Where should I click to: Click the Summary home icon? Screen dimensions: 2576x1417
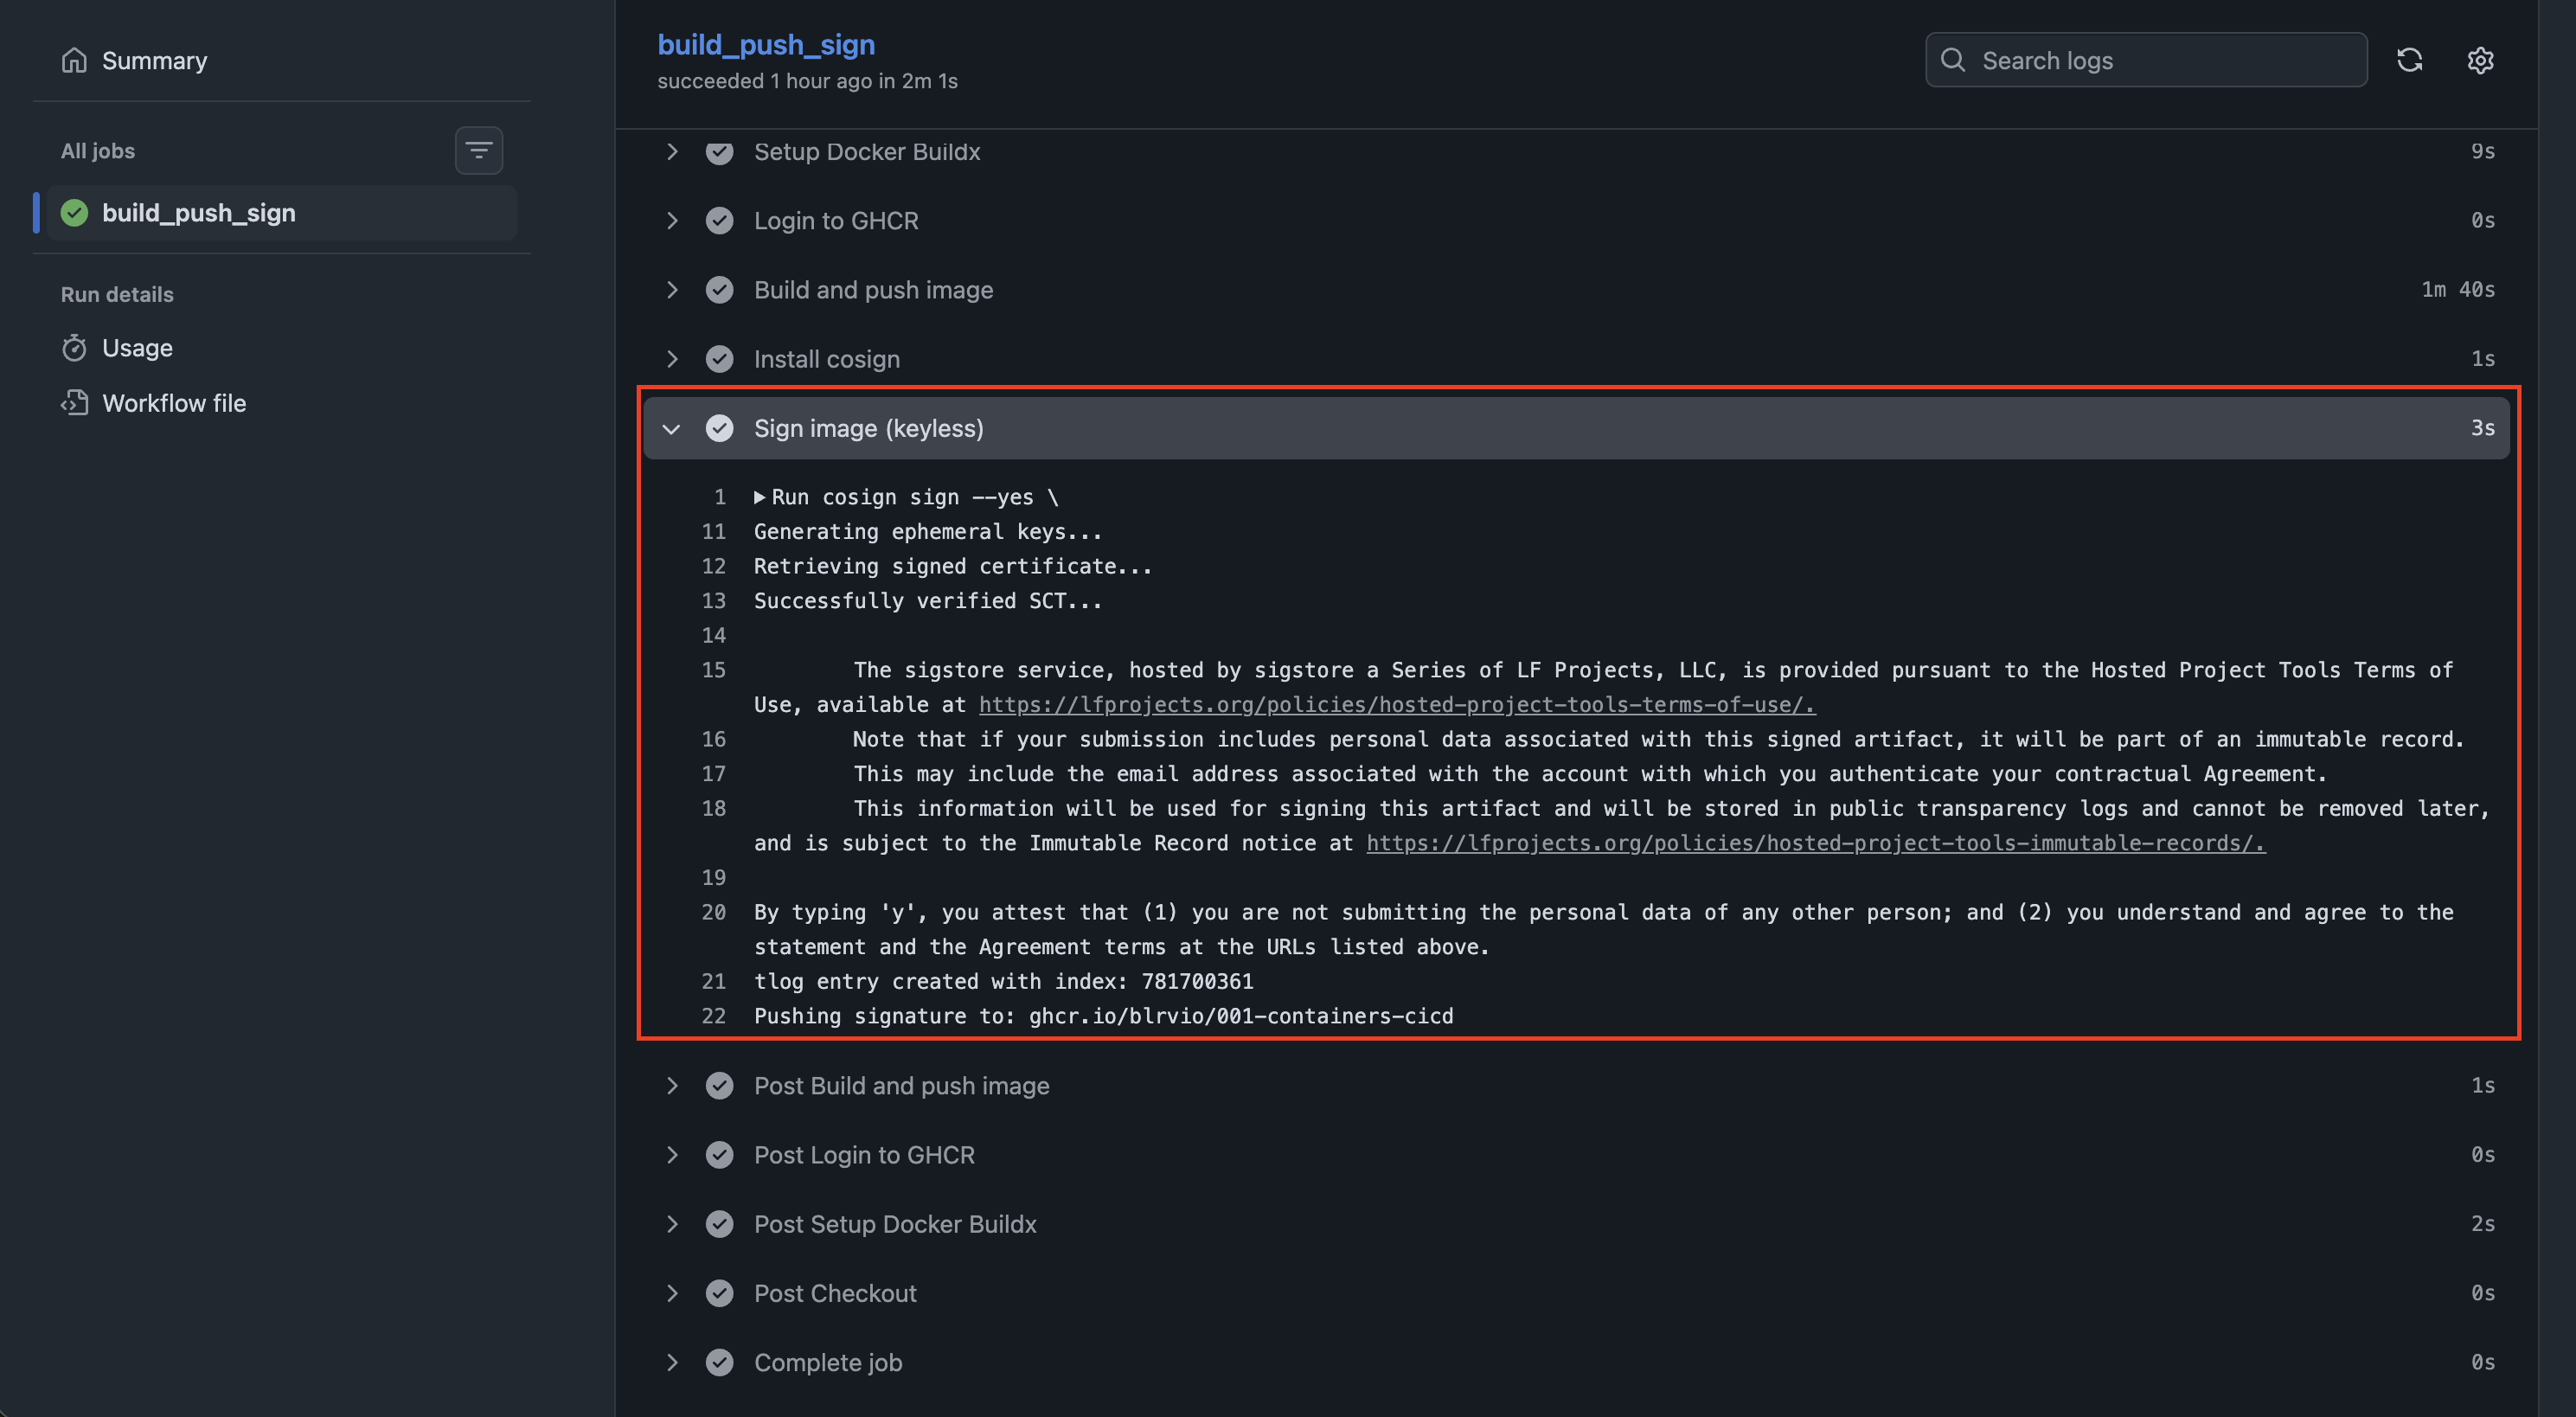click(x=74, y=60)
